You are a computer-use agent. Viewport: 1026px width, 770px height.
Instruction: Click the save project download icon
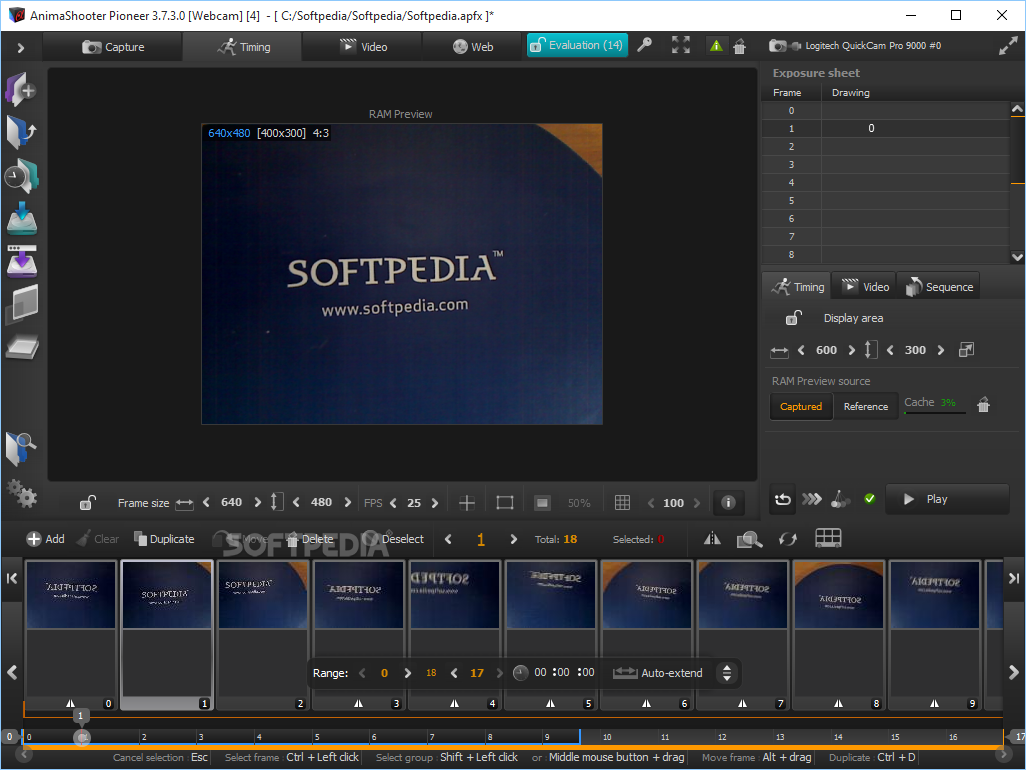coord(22,218)
